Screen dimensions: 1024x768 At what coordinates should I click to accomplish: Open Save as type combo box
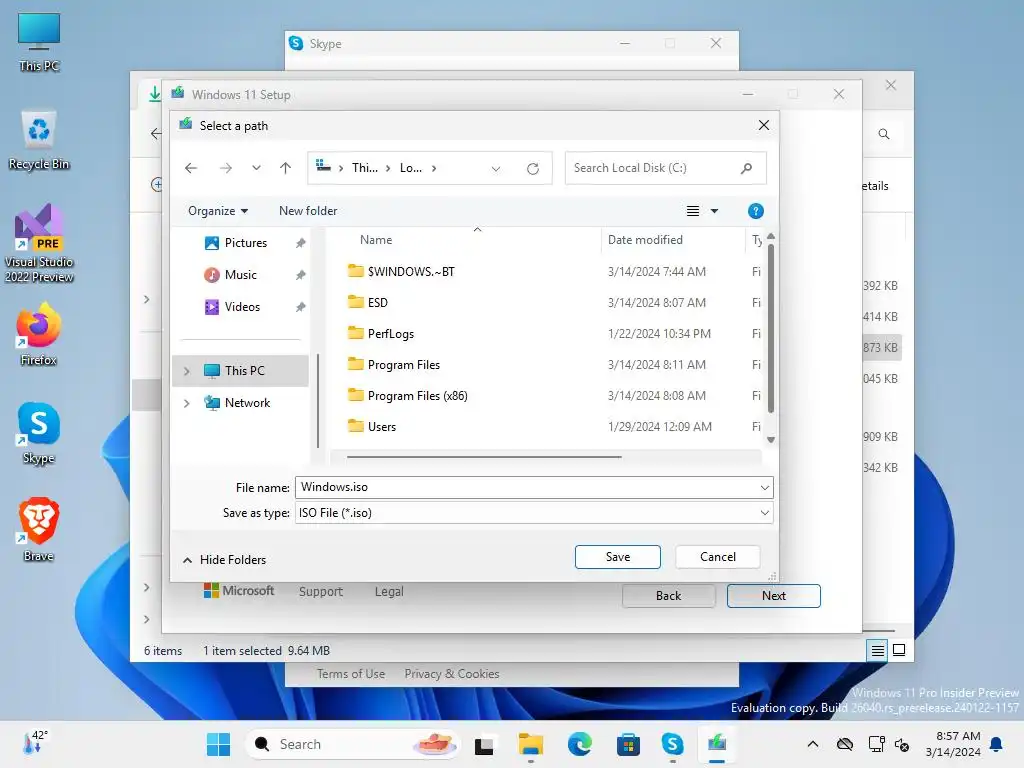coord(534,513)
